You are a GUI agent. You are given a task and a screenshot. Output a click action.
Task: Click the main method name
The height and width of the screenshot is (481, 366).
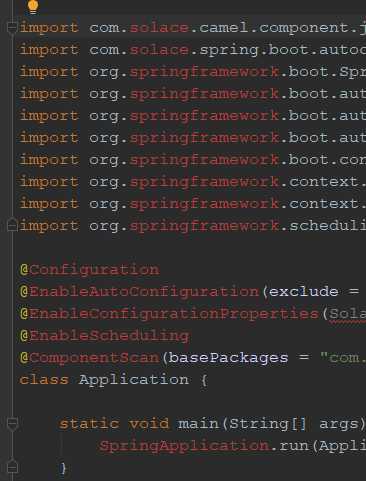pos(198,424)
